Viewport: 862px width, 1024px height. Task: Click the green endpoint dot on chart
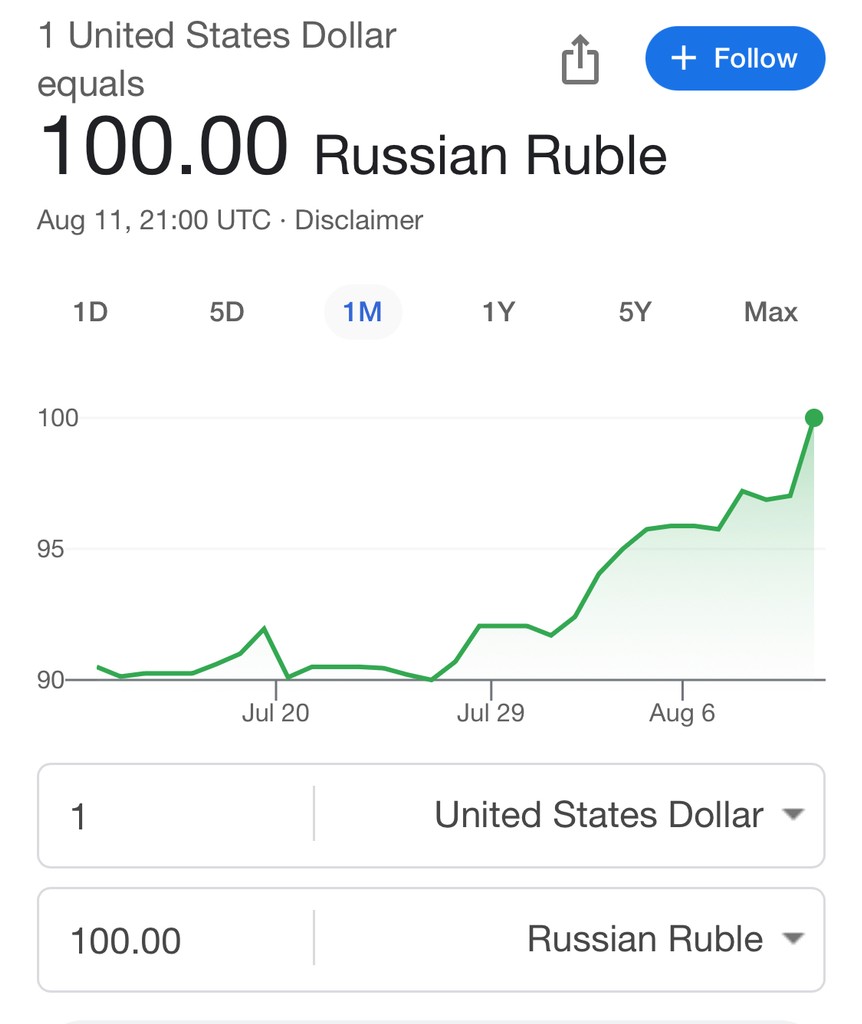pyautogui.click(x=814, y=418)
